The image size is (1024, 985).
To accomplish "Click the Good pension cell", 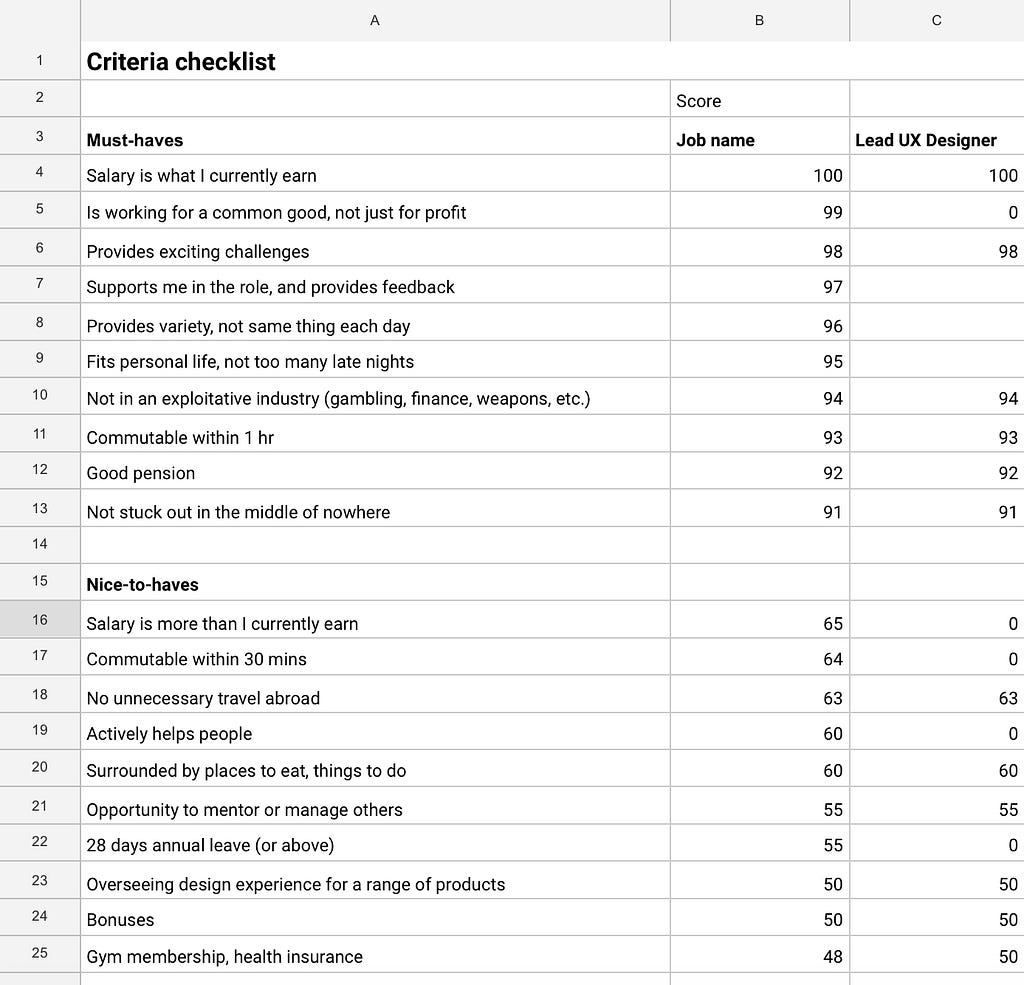I will click(x=375, y=471).
